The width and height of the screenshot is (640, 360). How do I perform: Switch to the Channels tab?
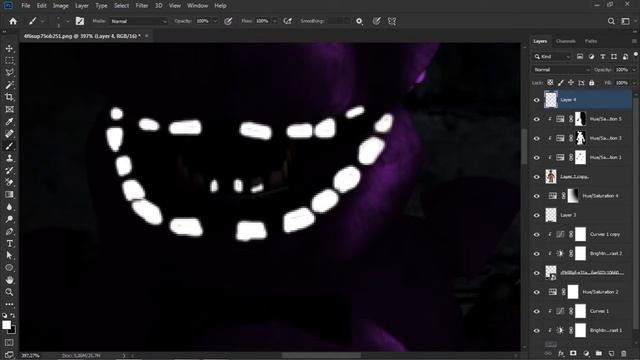pos(566,41)
